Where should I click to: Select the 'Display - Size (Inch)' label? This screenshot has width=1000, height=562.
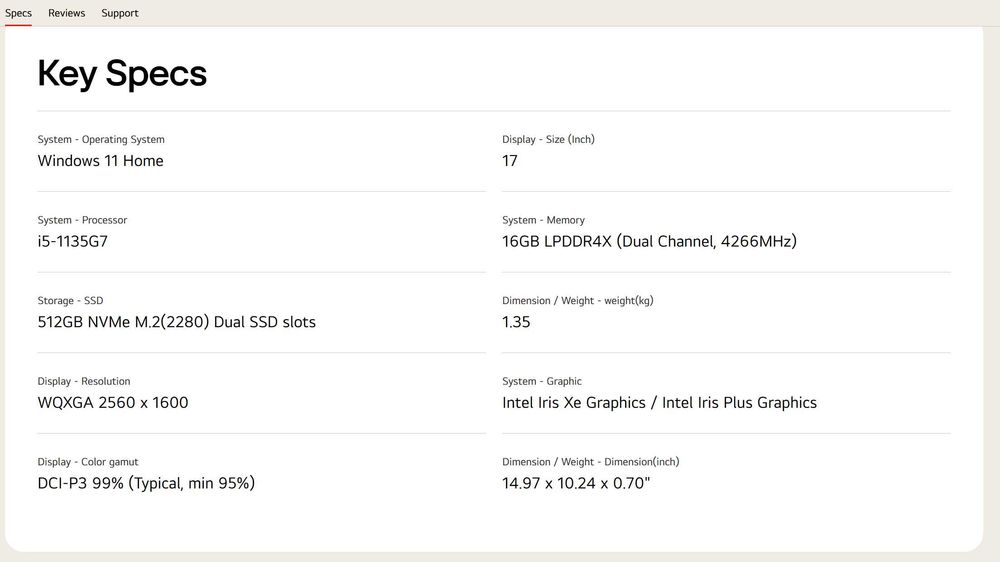point(548,139)
